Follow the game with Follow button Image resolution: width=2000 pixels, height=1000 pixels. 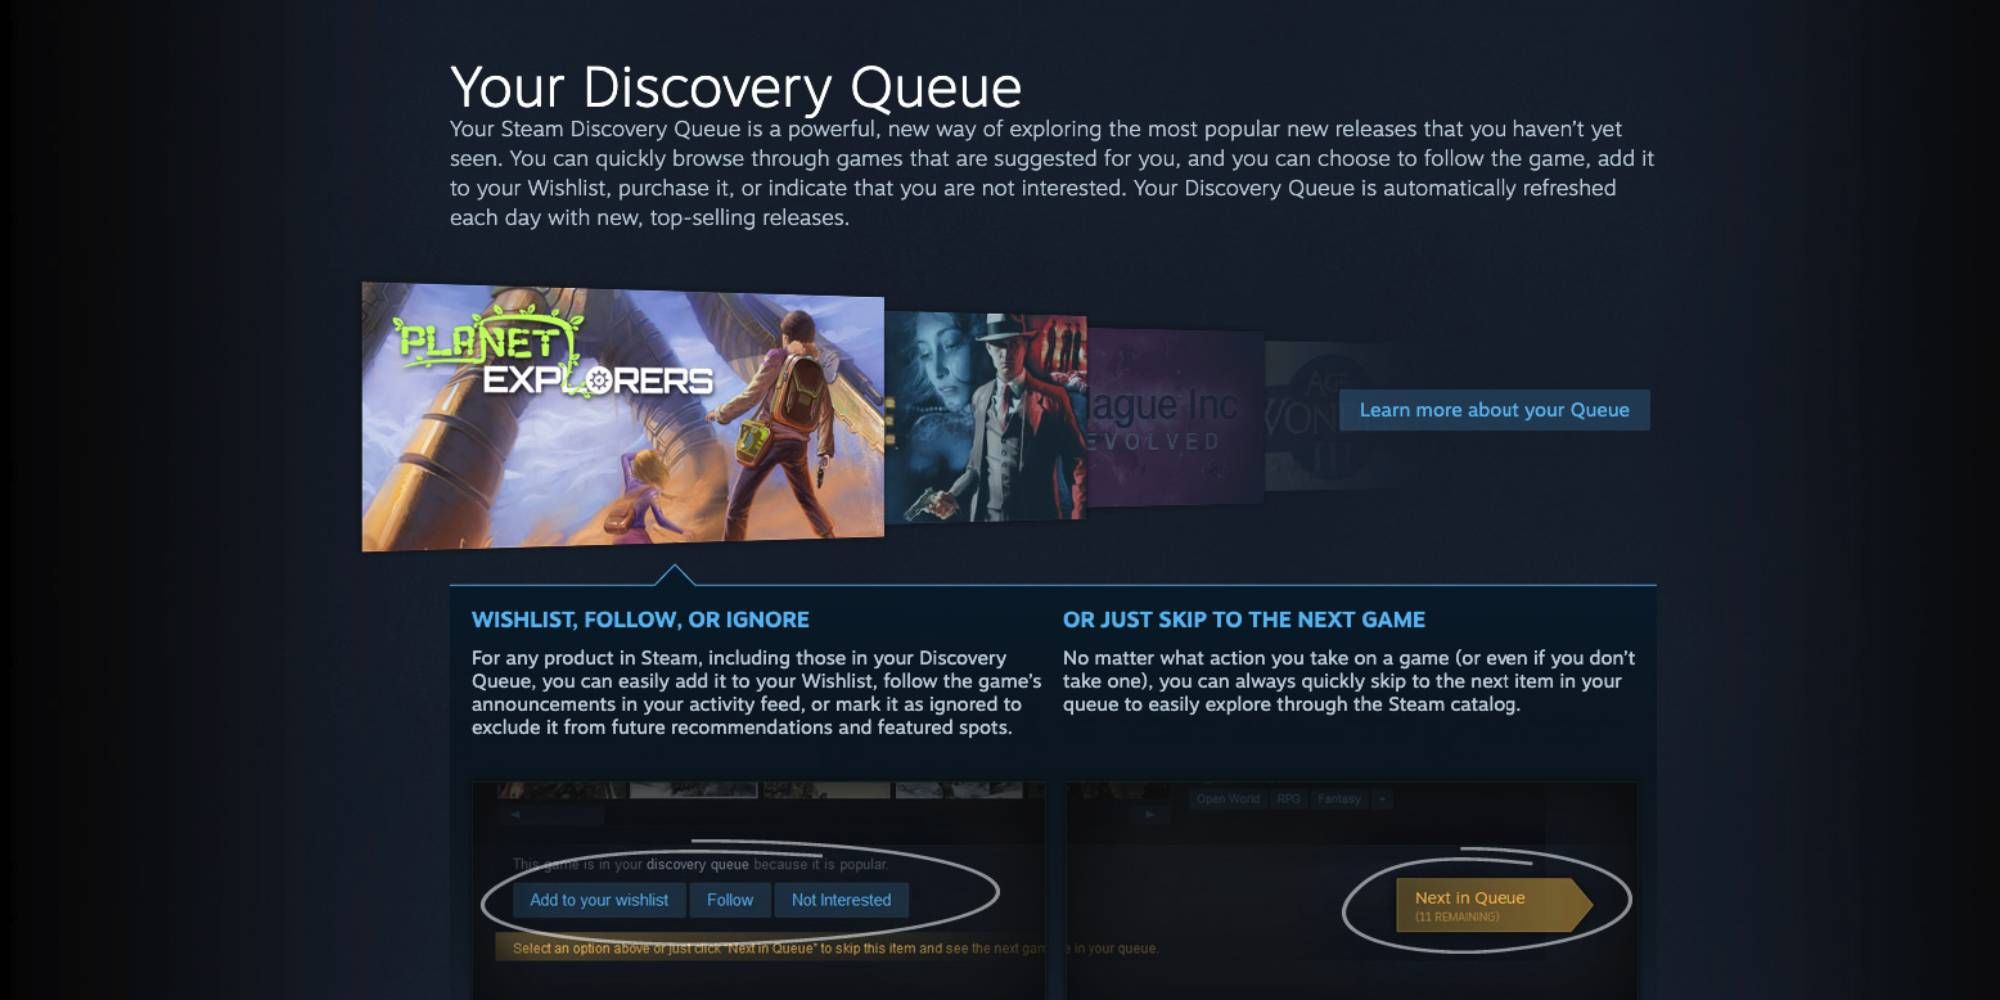click(x=730, y=900)
